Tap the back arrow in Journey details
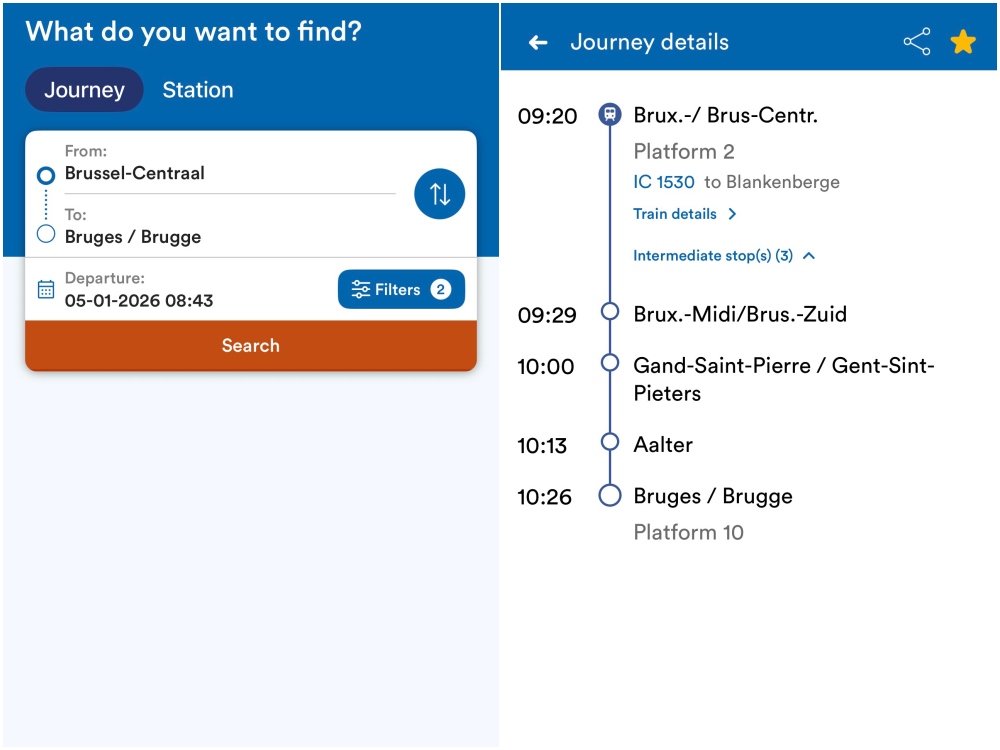The height and width of the screenshot is (750, 1000). 538,43
